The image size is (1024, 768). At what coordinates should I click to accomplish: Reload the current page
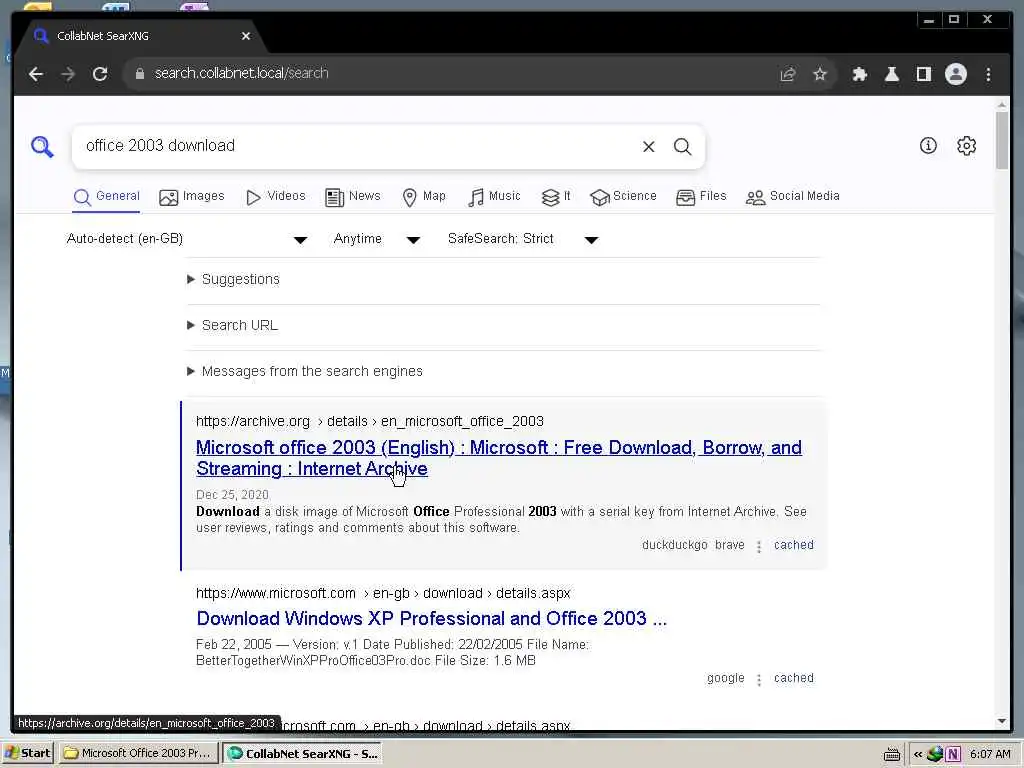coord(100,74)
